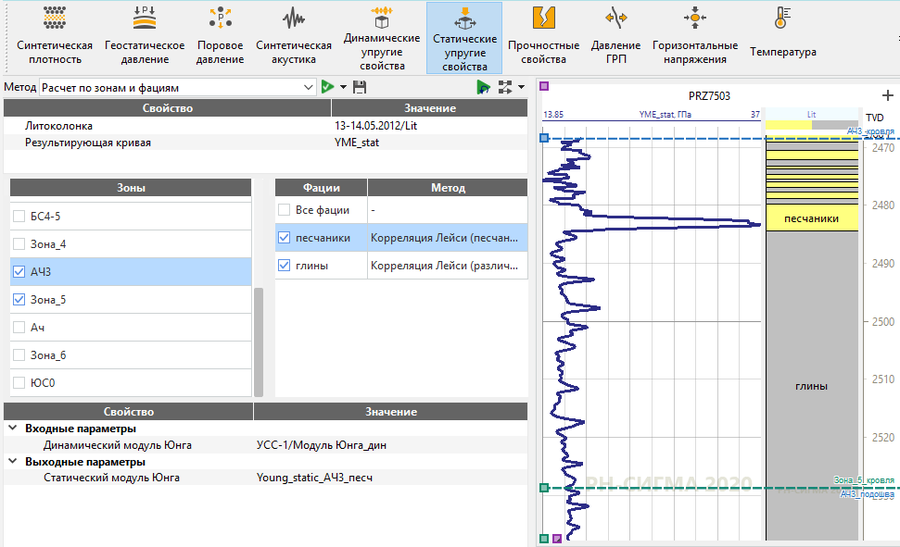Open Pore pressure (Поровое давление) tool
The height and width of the screenshot is (547, 900).
click(x=220, y=36)
